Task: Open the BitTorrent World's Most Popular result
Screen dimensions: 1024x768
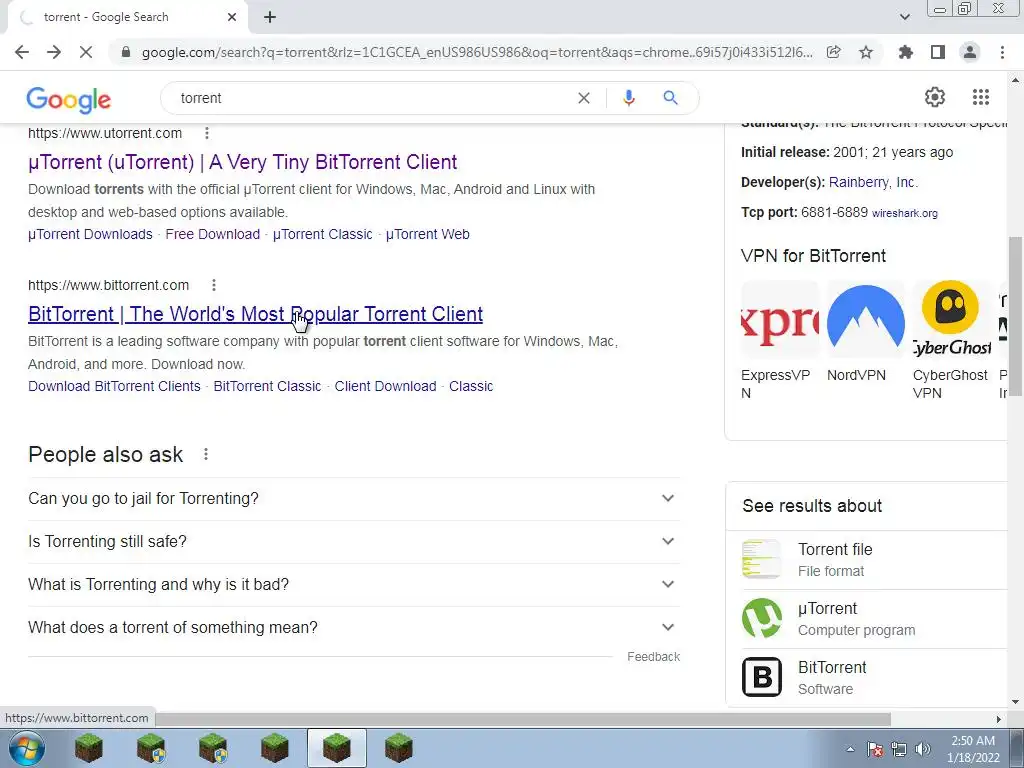Action: pos(255,314)
